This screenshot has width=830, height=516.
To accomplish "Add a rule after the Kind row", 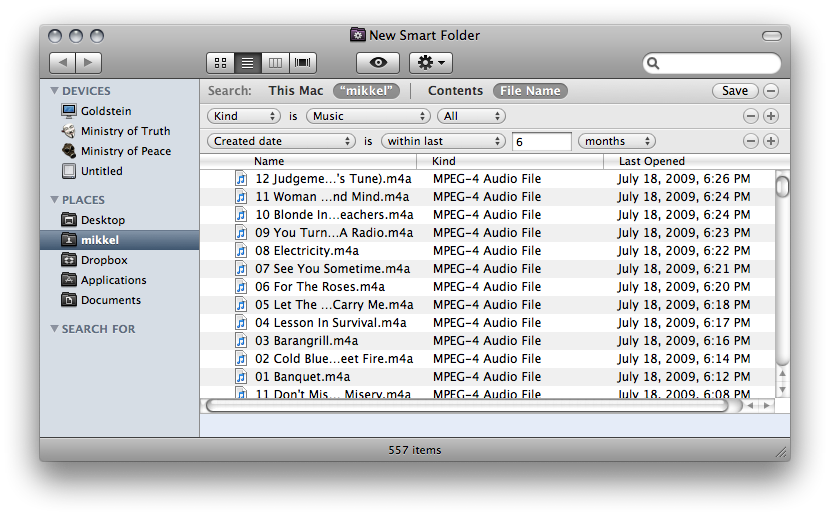I will tap(771, 116).
